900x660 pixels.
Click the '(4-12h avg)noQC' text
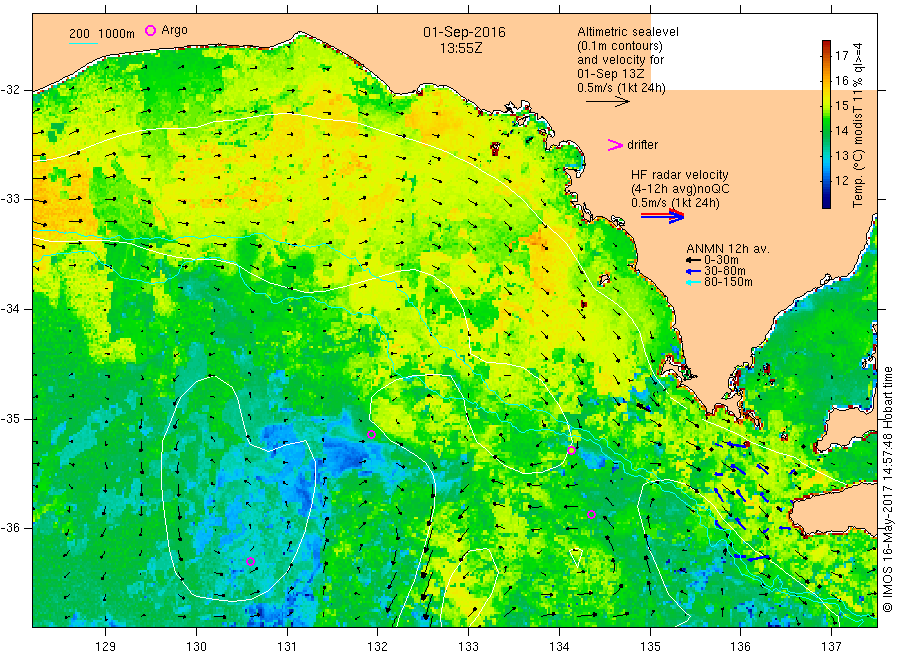680,189
